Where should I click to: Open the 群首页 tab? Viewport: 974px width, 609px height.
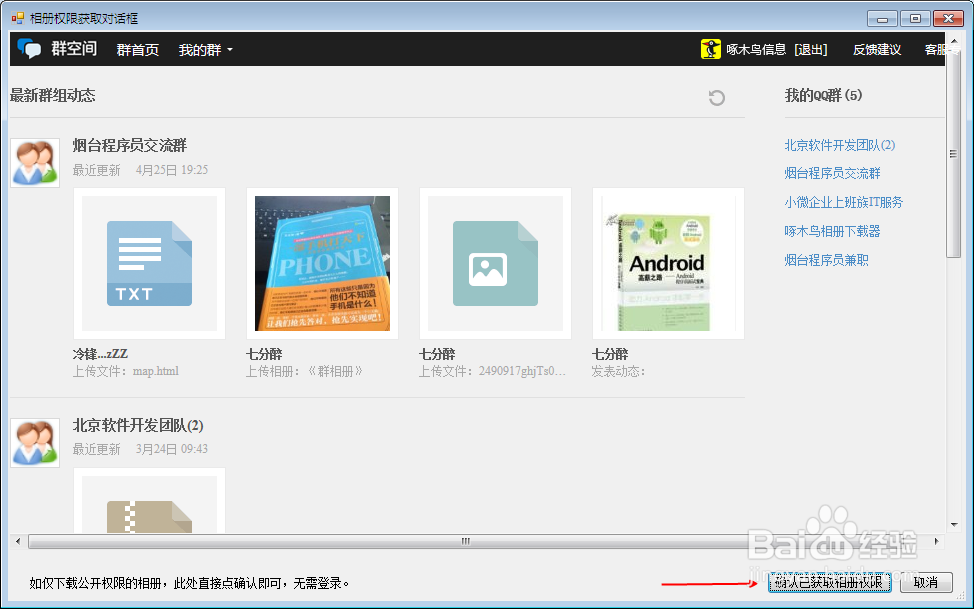(x=138, y=50)
